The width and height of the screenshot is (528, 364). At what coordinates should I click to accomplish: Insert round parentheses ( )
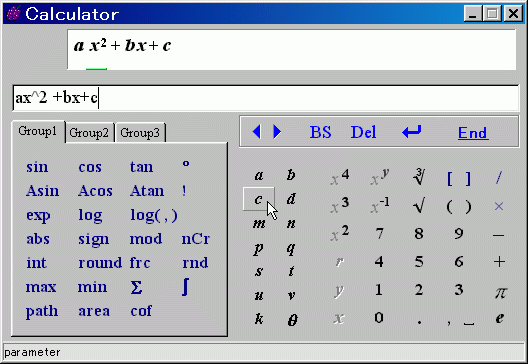(x=459, y=206)
